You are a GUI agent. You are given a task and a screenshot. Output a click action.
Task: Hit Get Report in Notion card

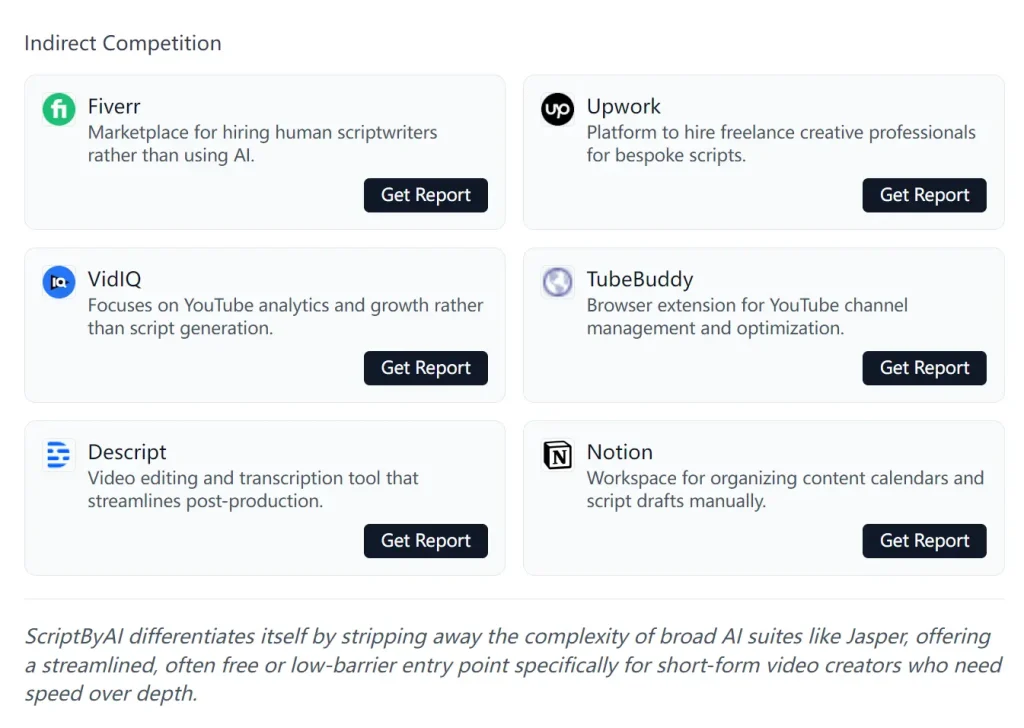pyautogui.click(x=924, y=541)
